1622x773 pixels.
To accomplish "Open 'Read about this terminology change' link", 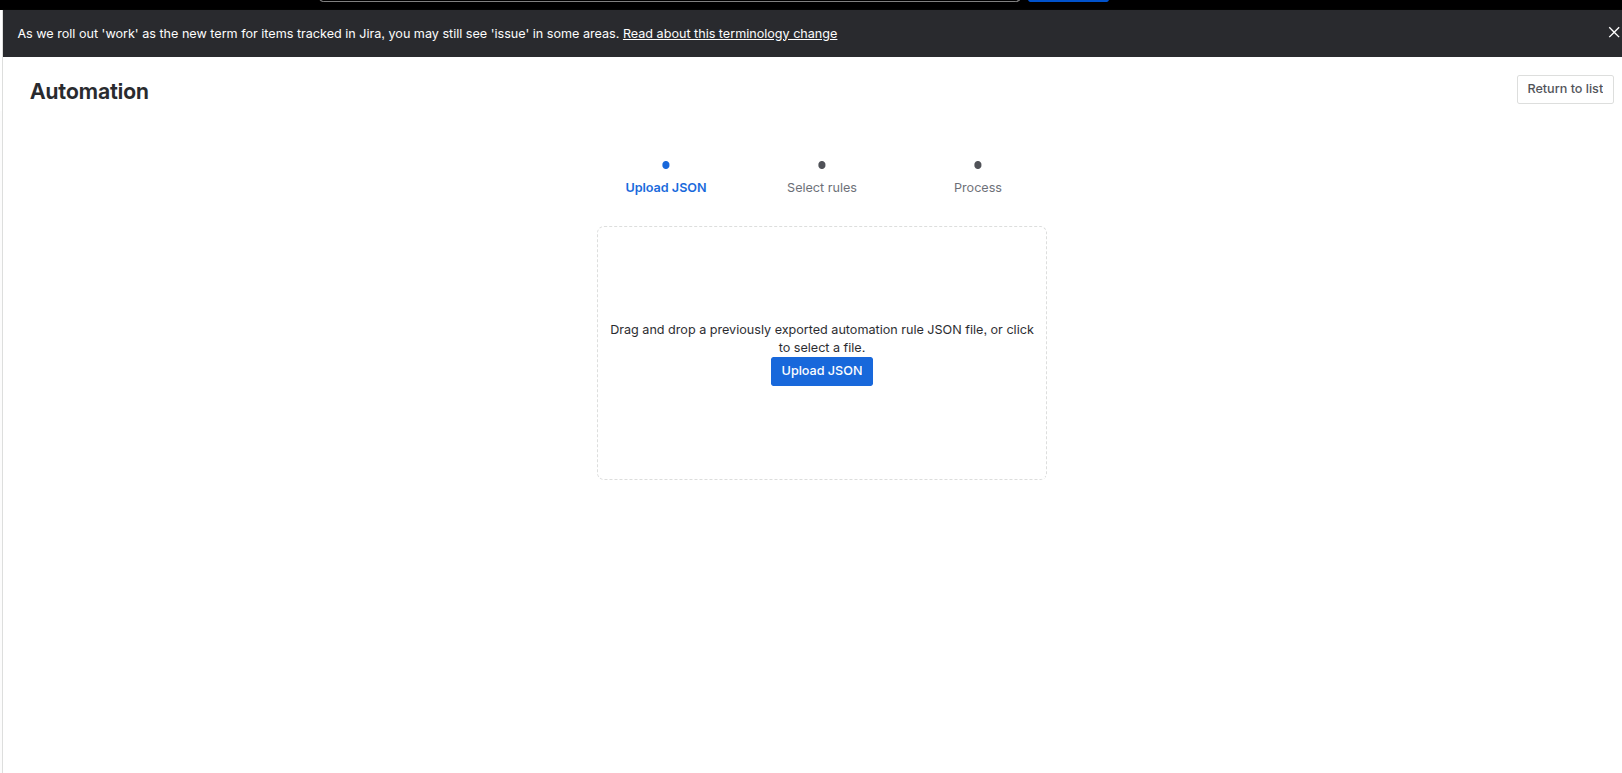I will 729,34.
